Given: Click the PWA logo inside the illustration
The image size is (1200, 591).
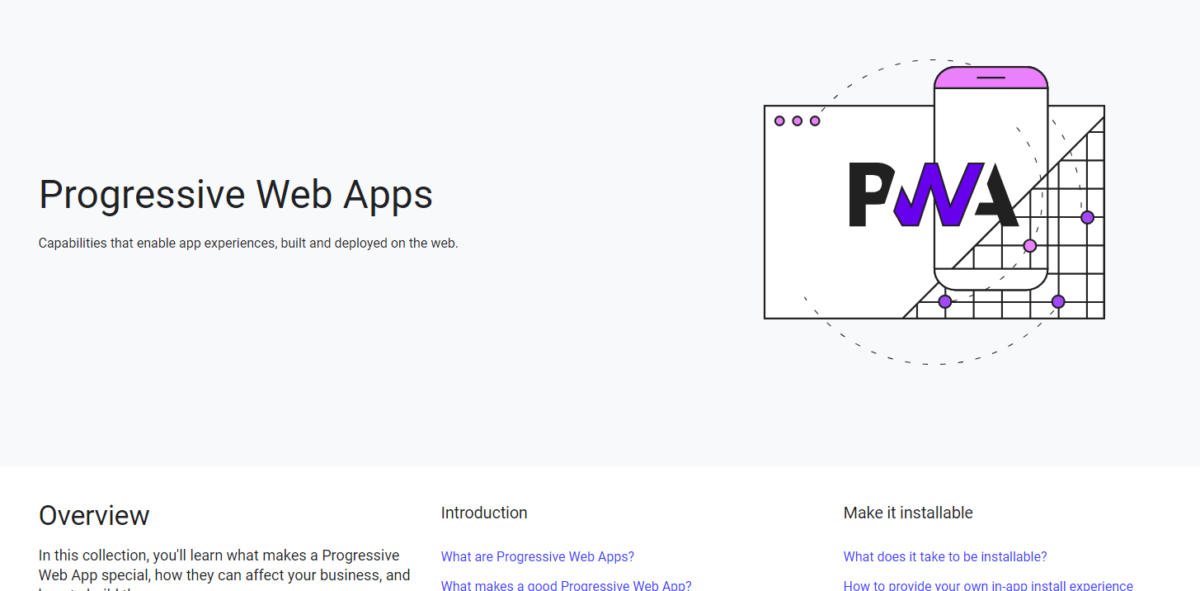Looking at the screenshot, I should (x=932, y=195).
